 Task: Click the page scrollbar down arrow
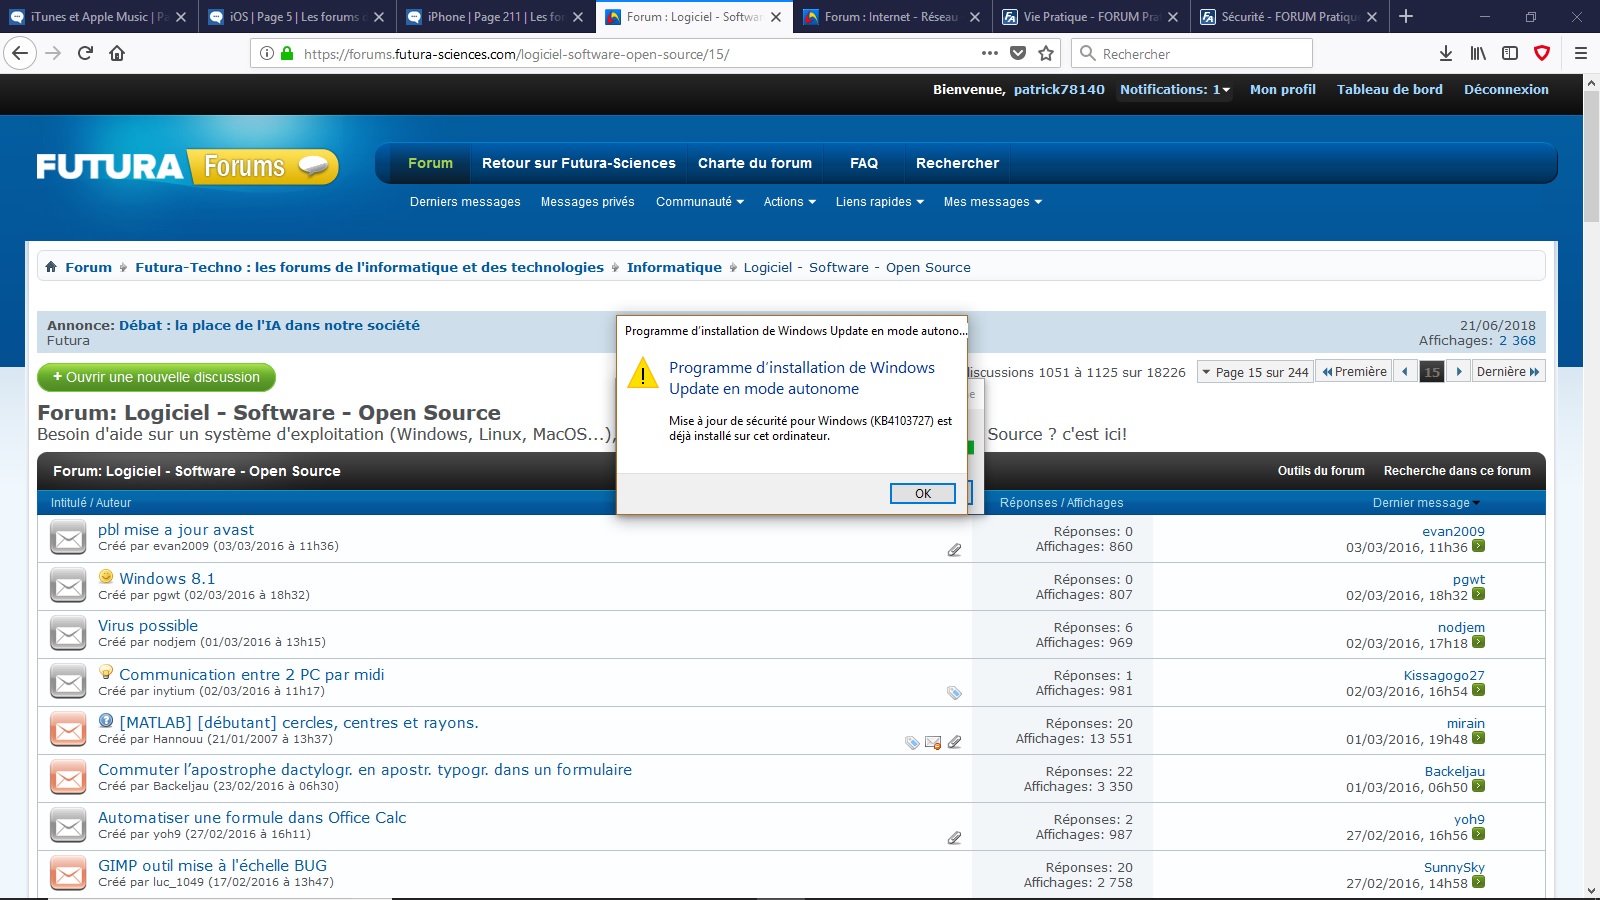pyautogui.click(x=1591, y=890)
